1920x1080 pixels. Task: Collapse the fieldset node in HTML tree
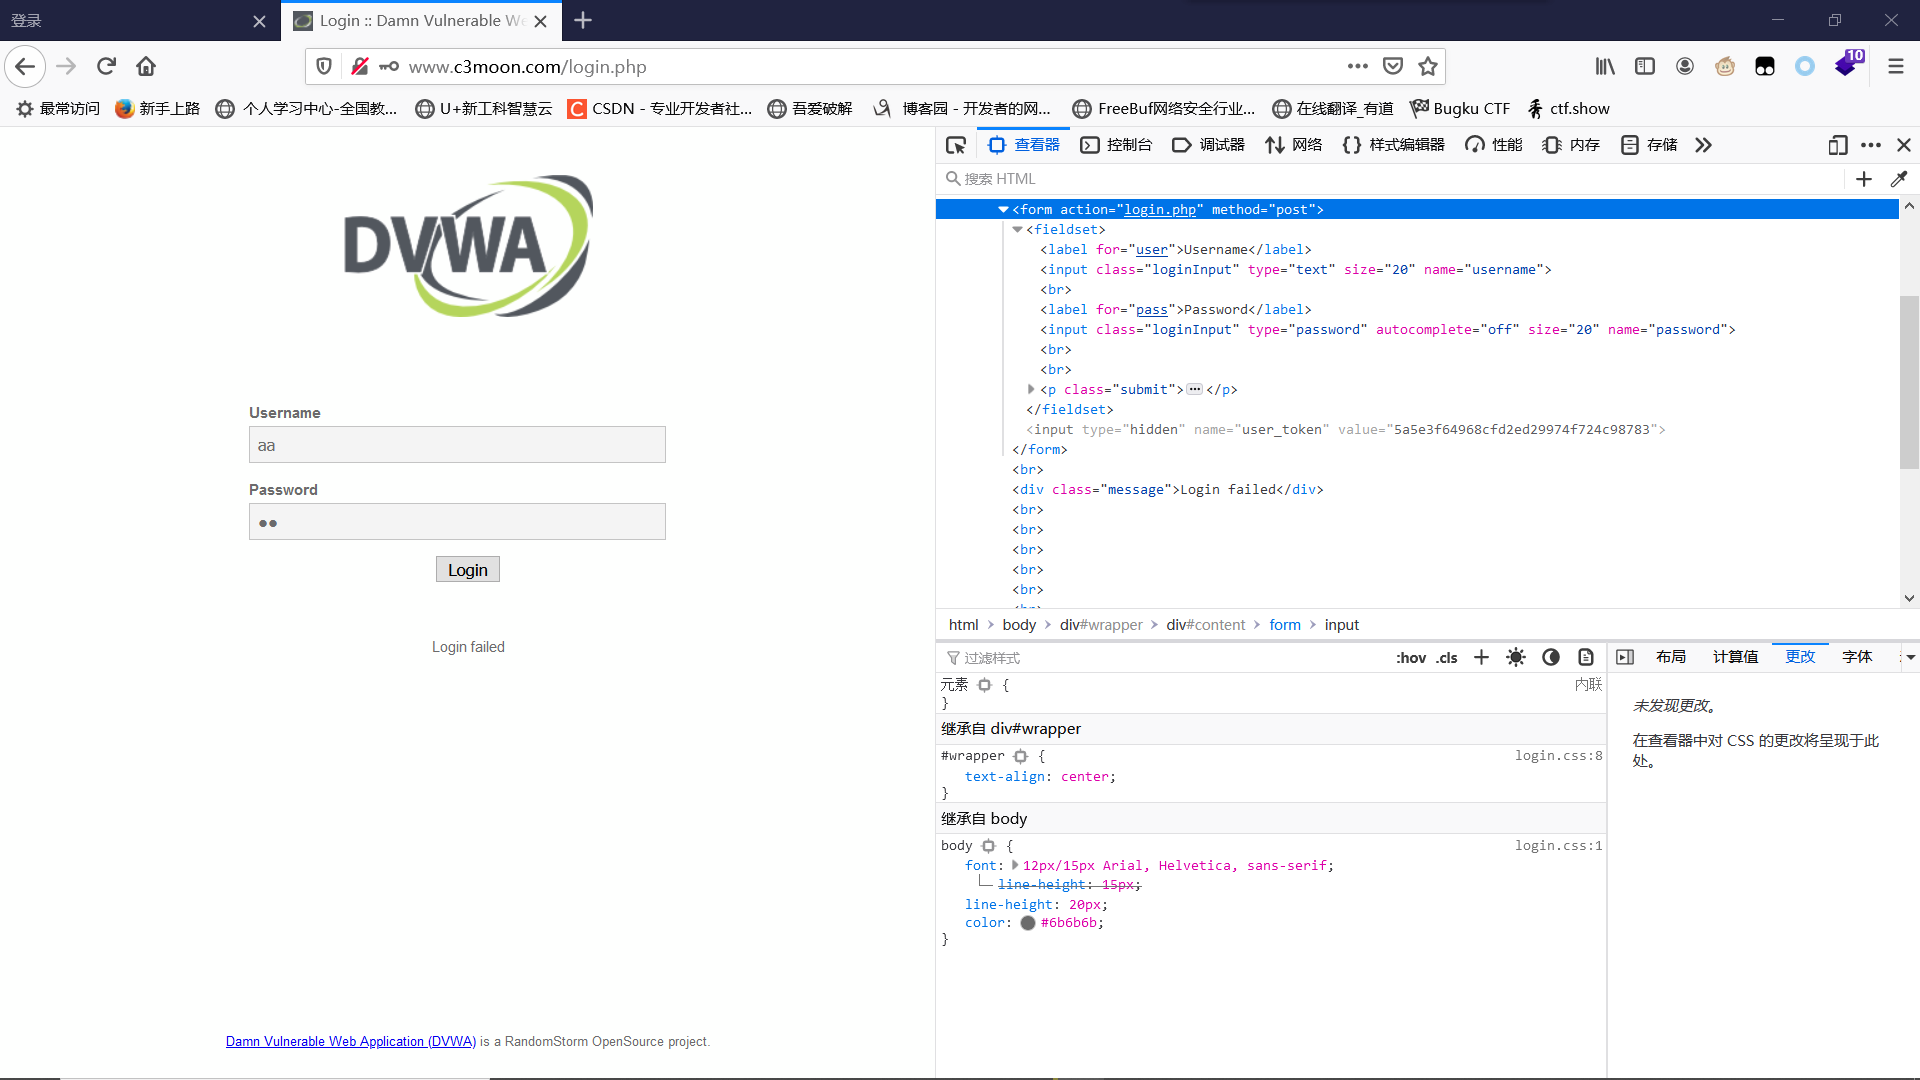[1017, 230]
